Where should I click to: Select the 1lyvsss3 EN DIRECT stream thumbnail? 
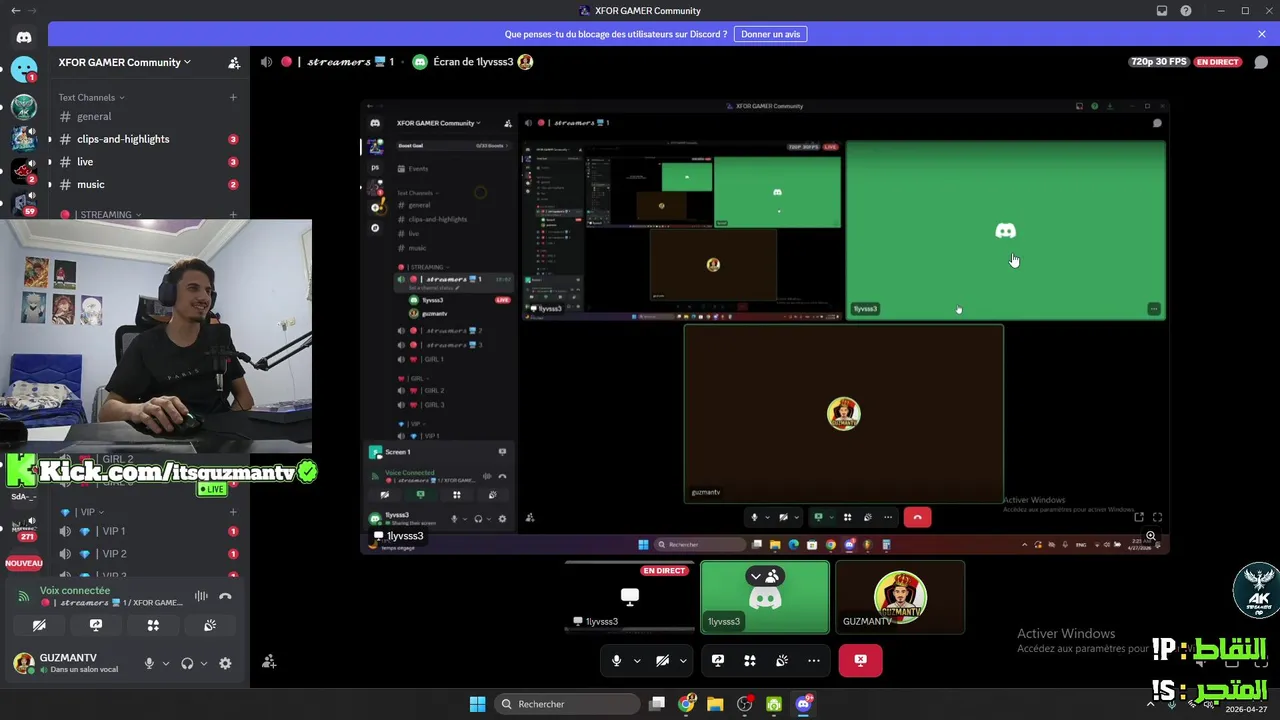click(630, 597)
